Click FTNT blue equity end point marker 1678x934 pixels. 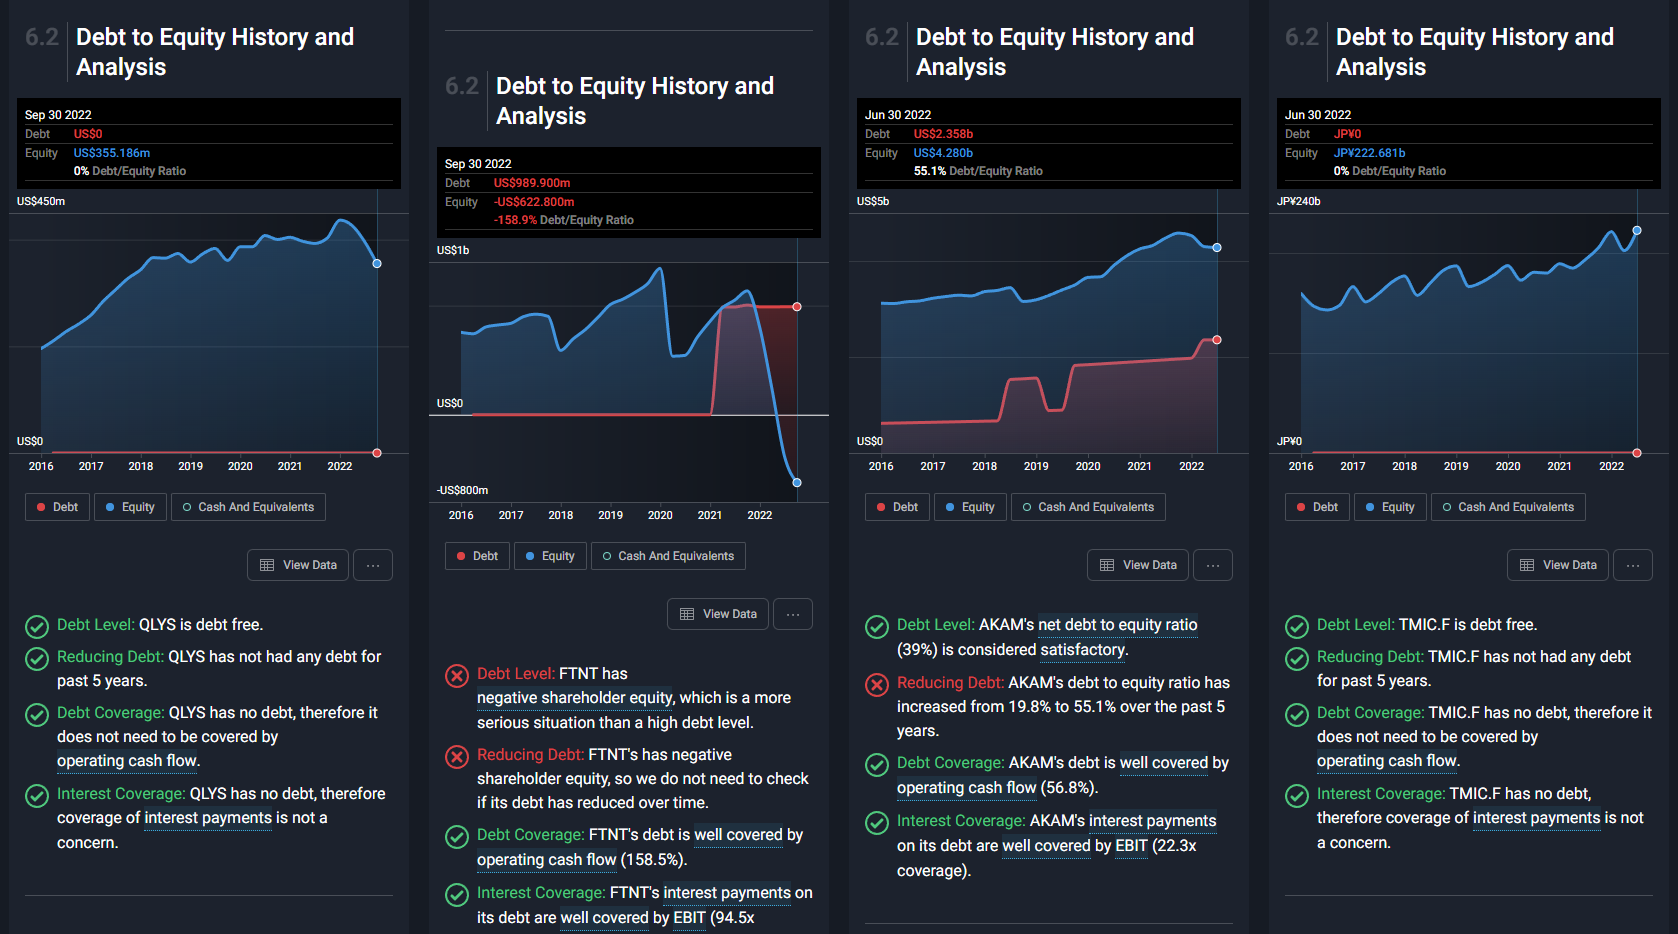pos(797,483)
